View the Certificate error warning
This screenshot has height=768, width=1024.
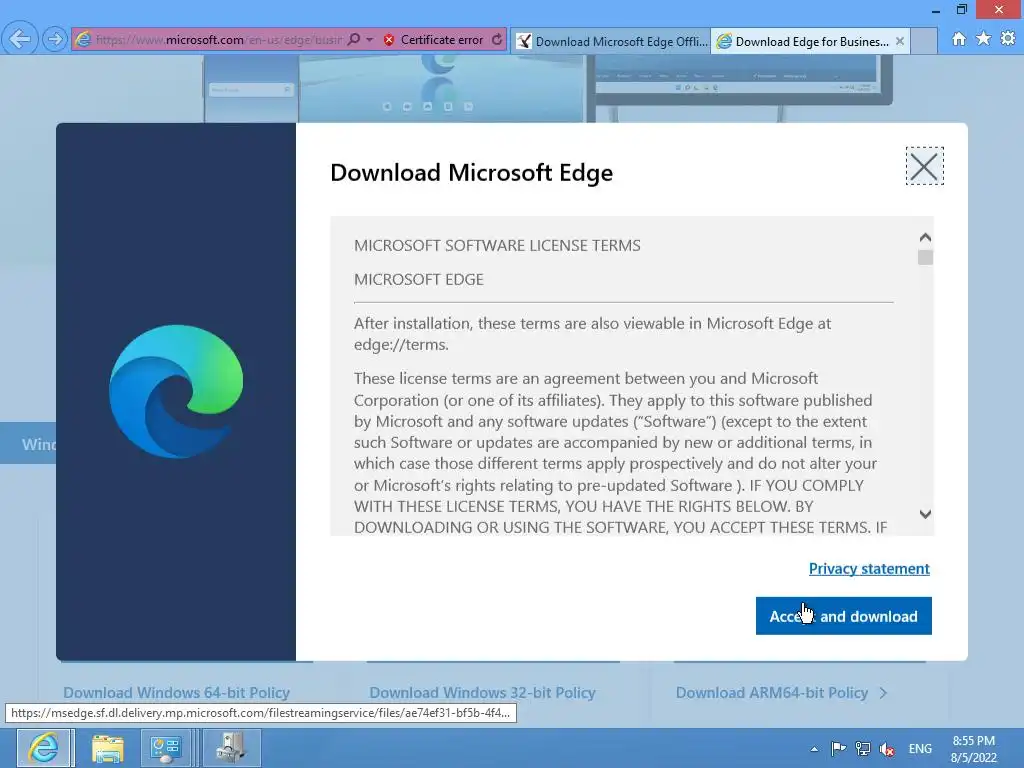click(x=434, y=40)
